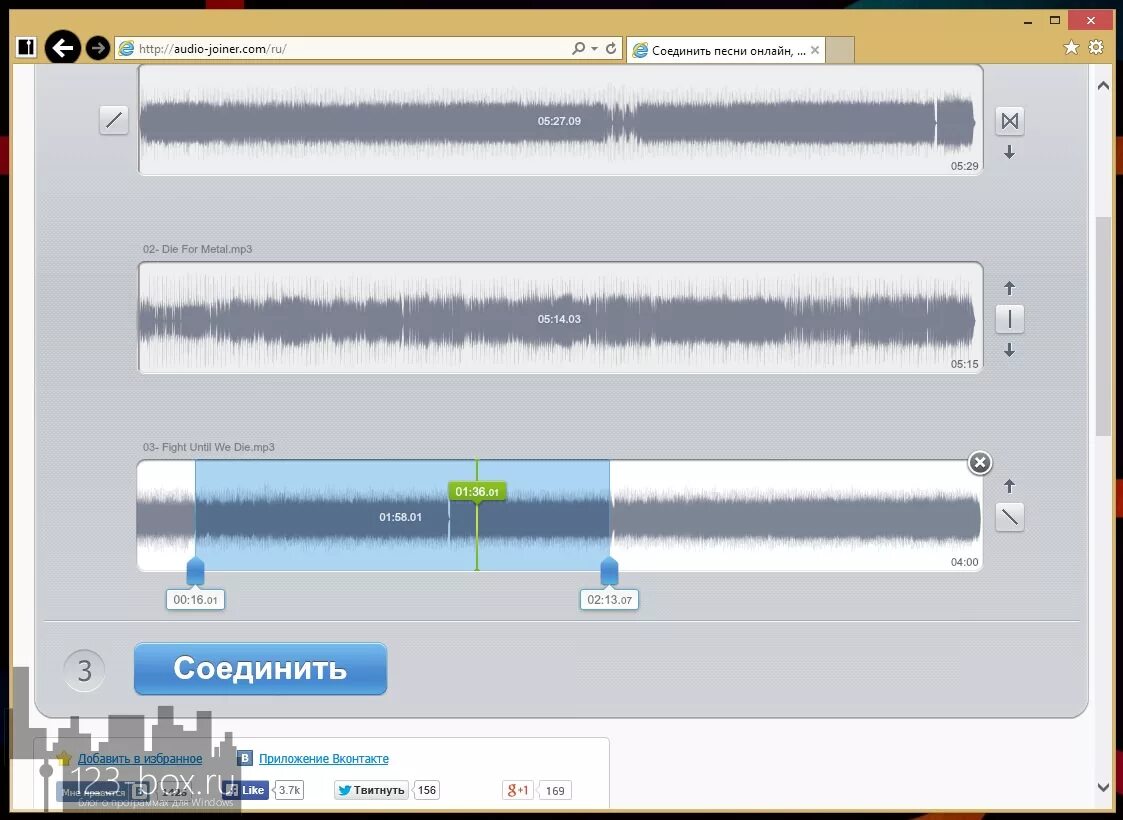Toggle crossfade icon on first track
This screenshot has width=1123, height=820.
pos(1009,121)
